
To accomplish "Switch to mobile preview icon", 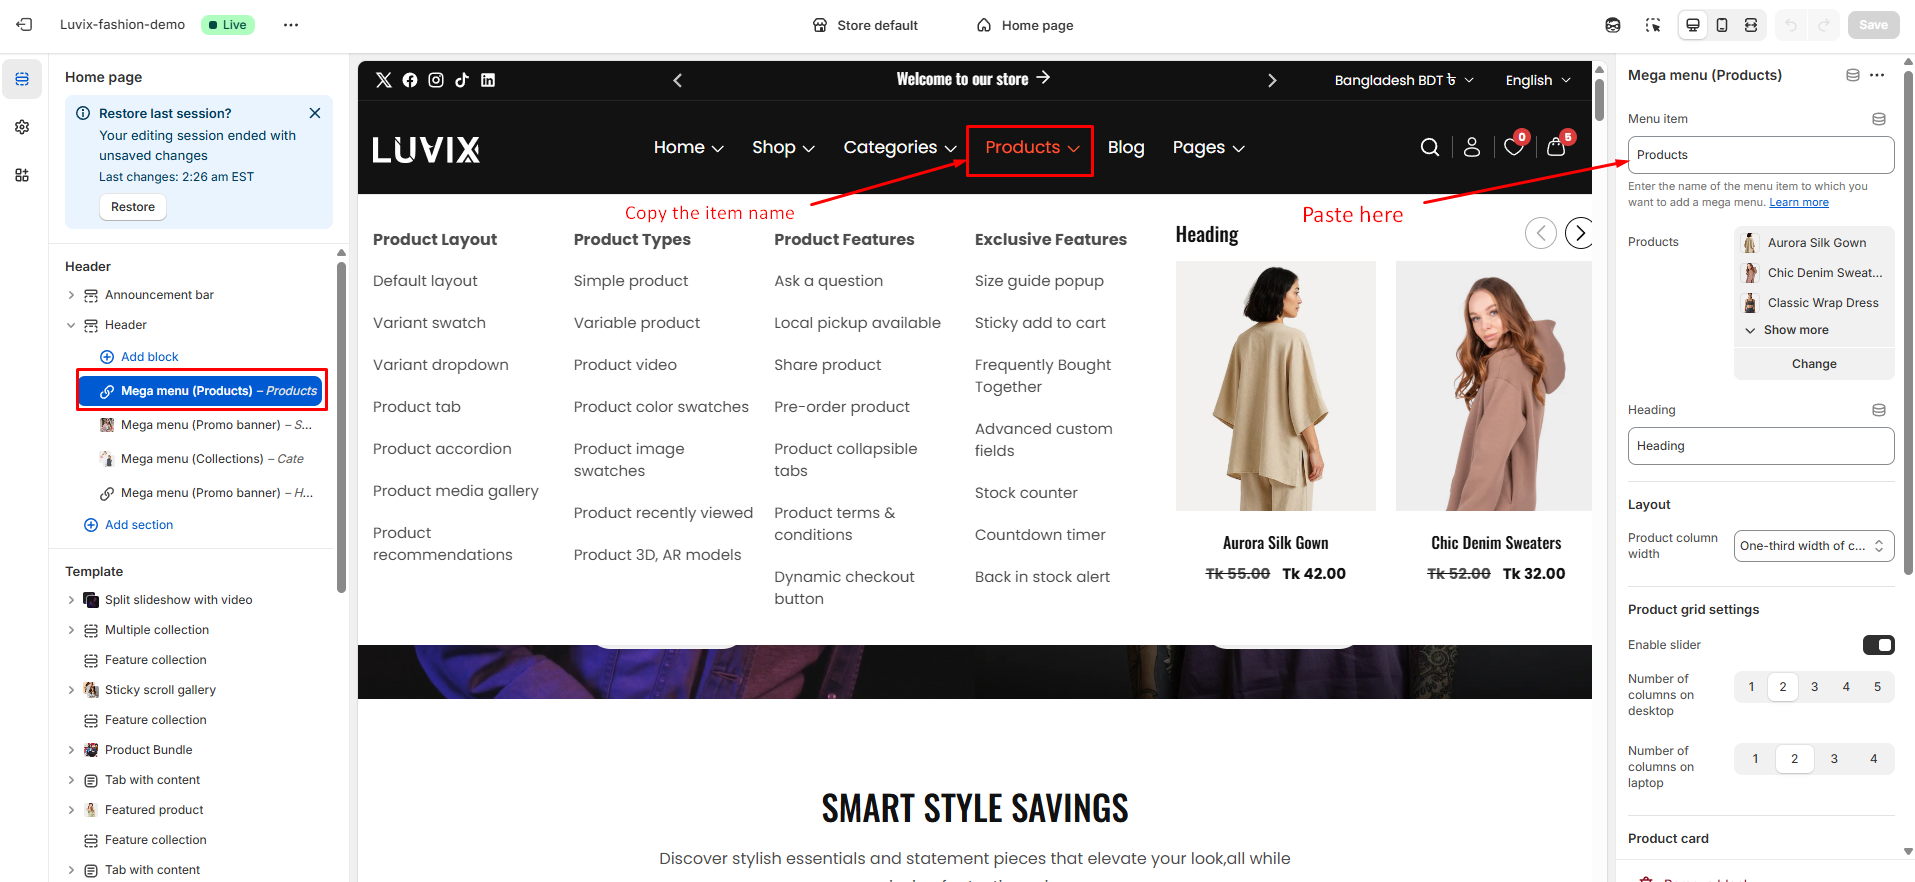I will tap(1721, 25).
